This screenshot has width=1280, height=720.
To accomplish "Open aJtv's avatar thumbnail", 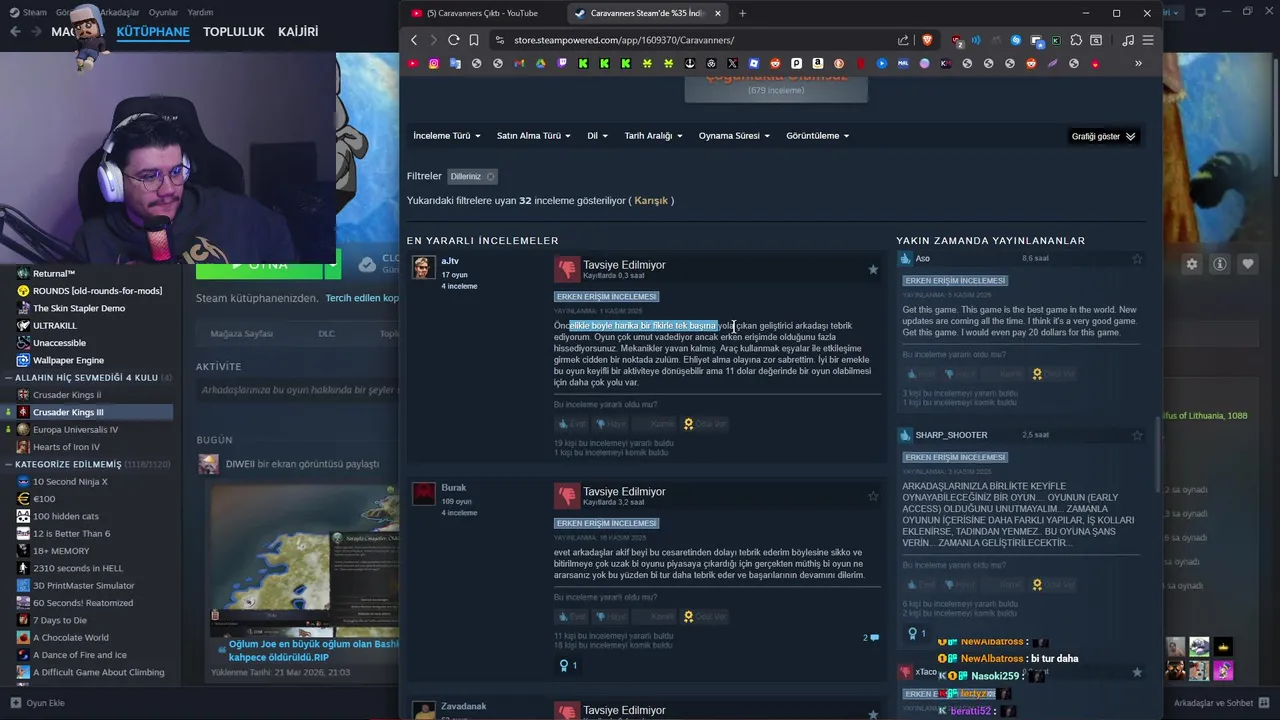I will tap(424, 268).
